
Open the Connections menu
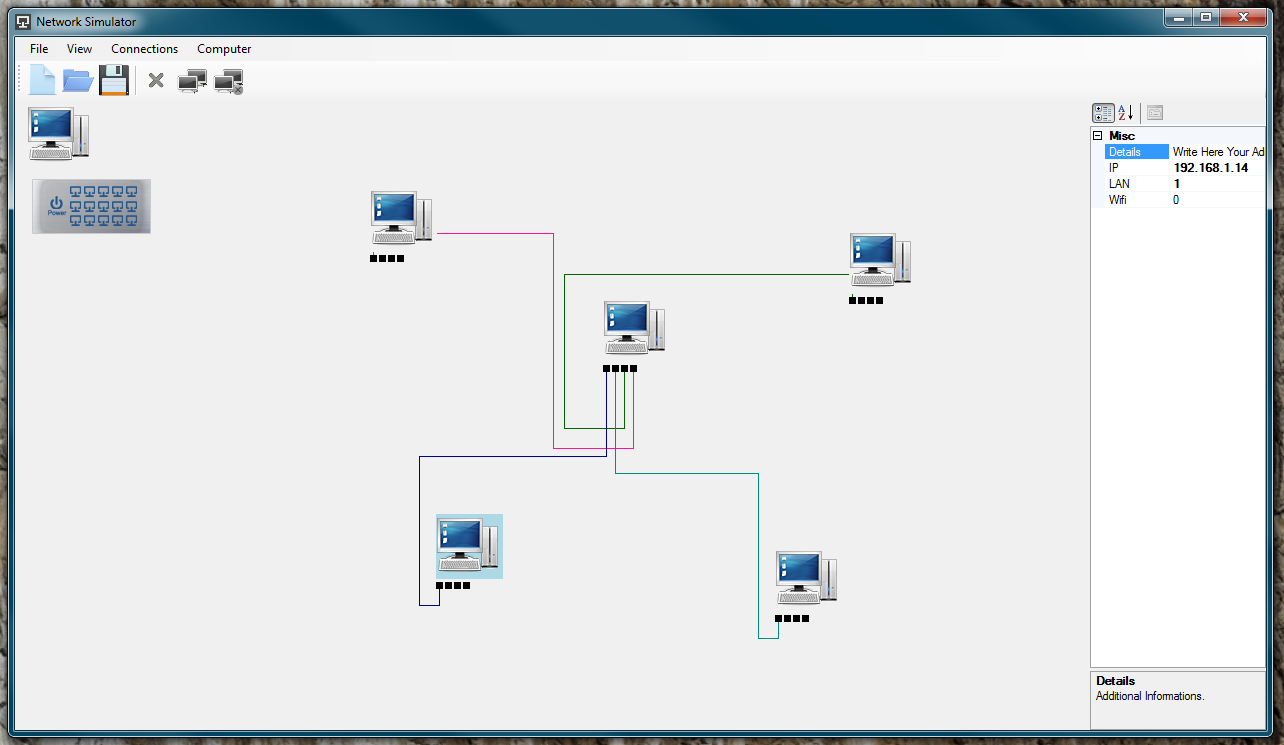144,49
